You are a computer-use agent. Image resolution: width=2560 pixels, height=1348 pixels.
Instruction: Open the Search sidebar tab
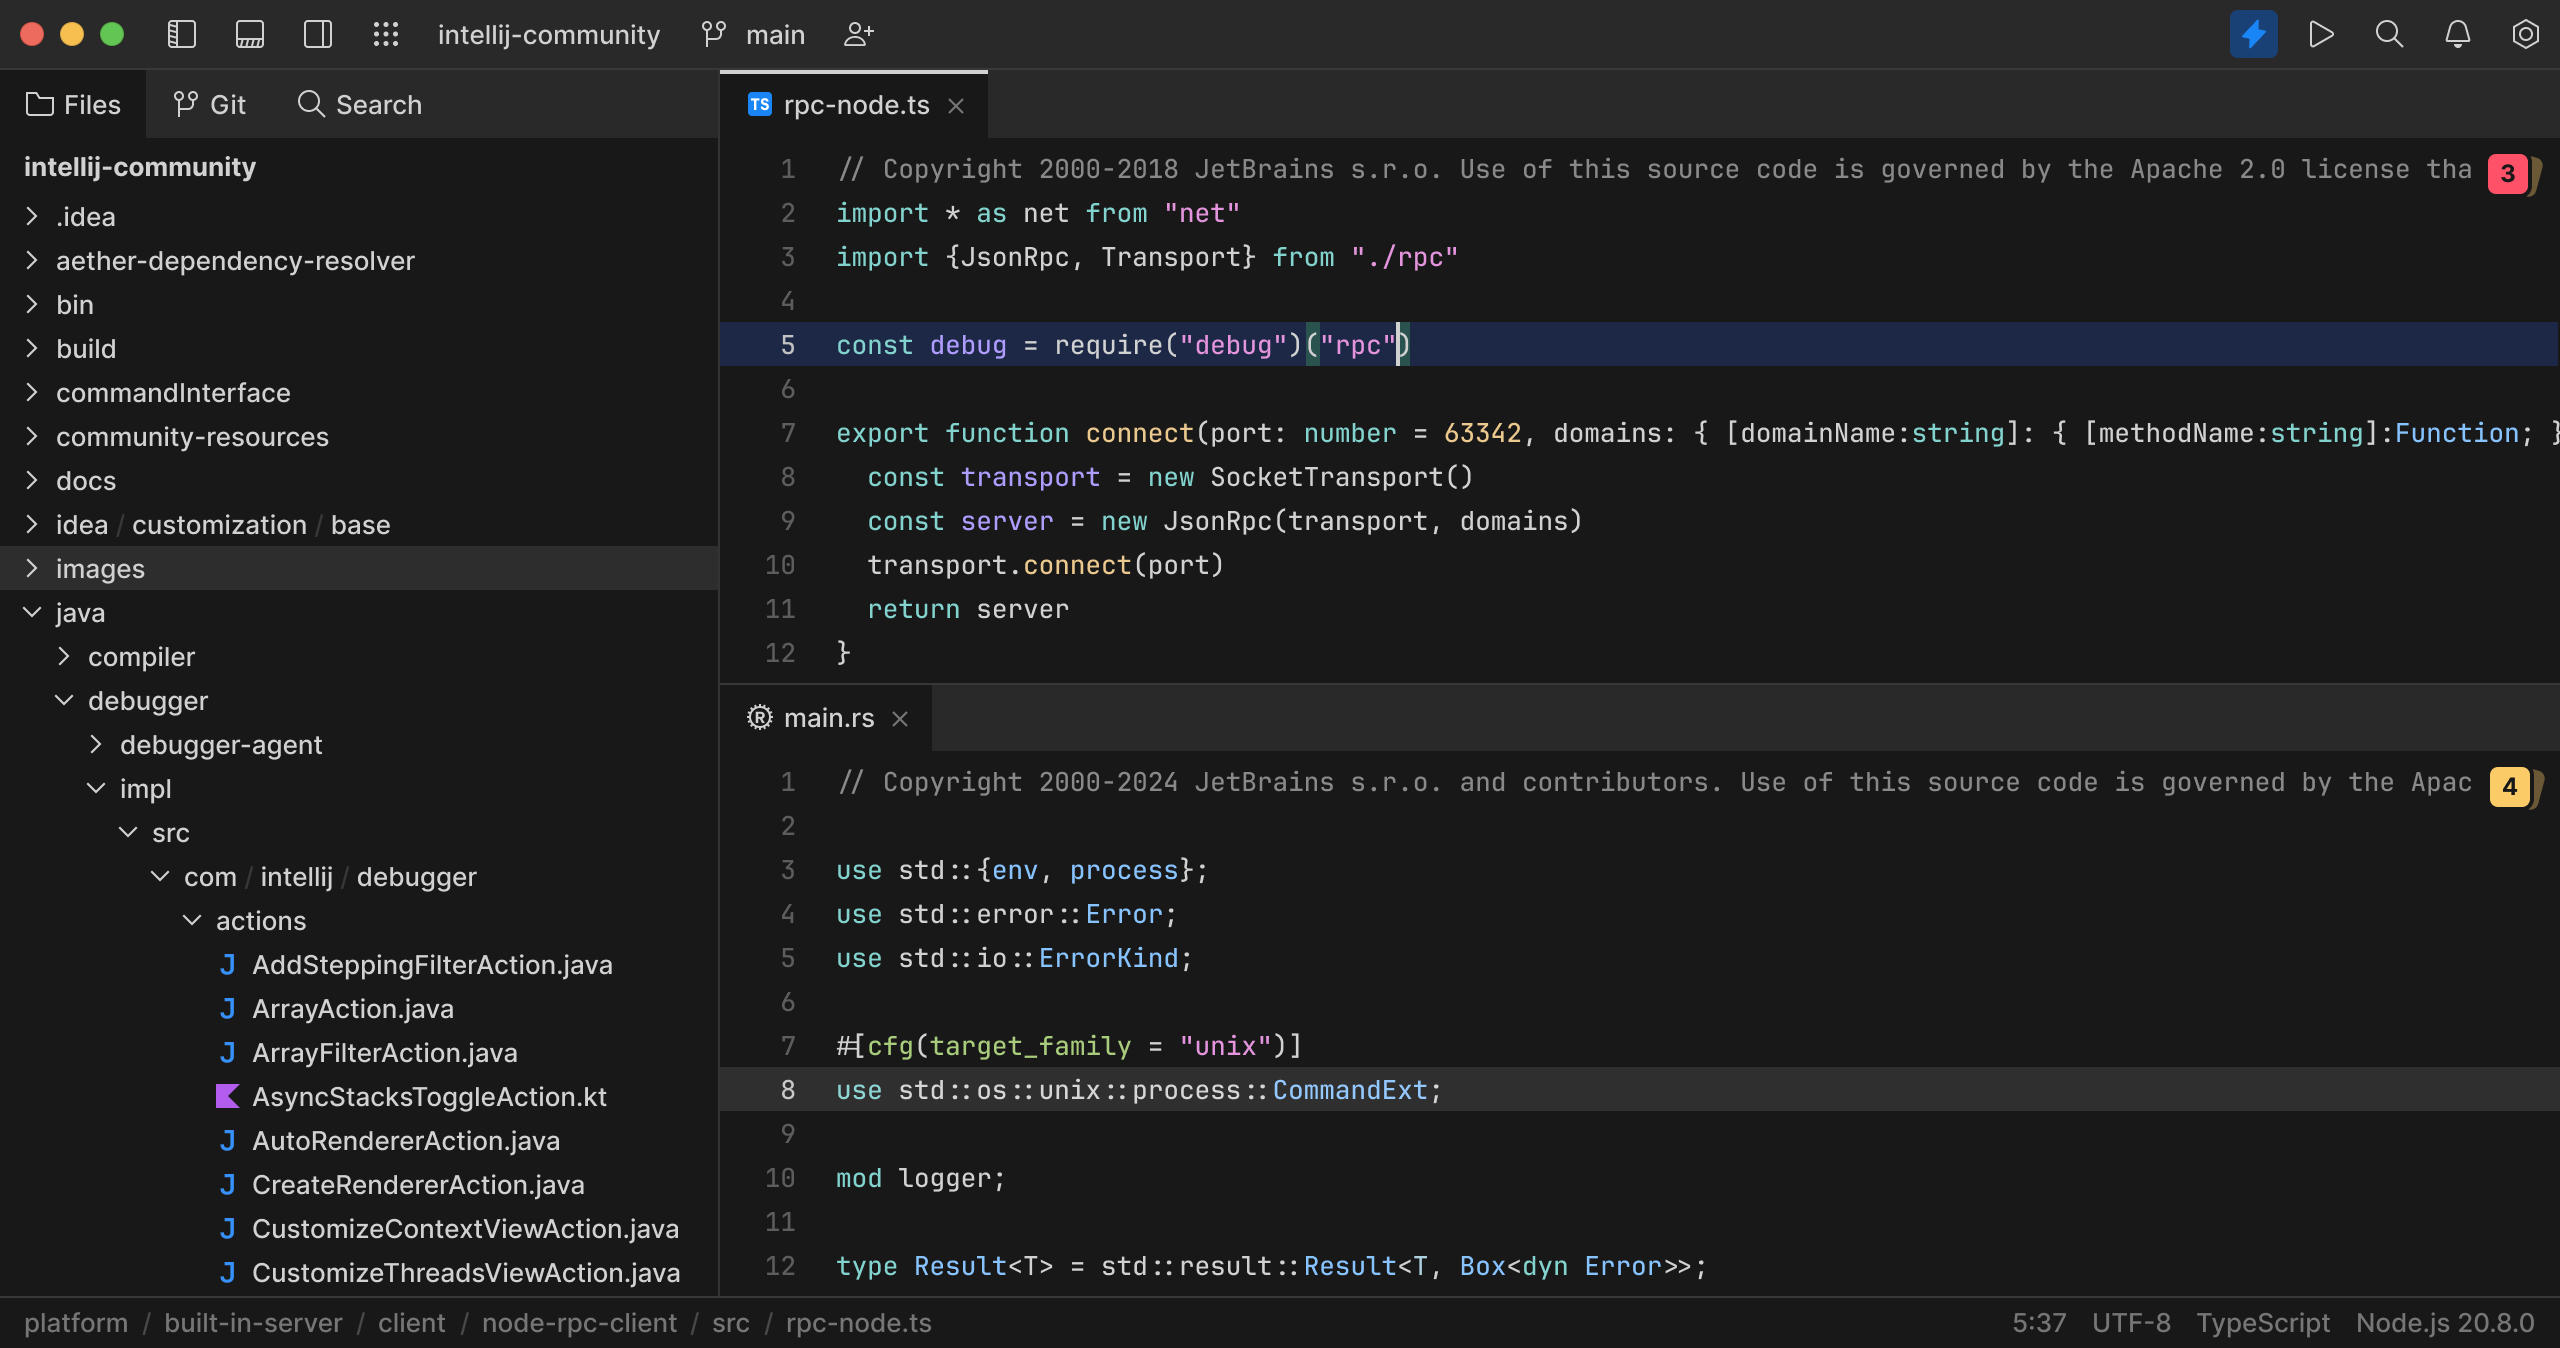pos(360,104)
